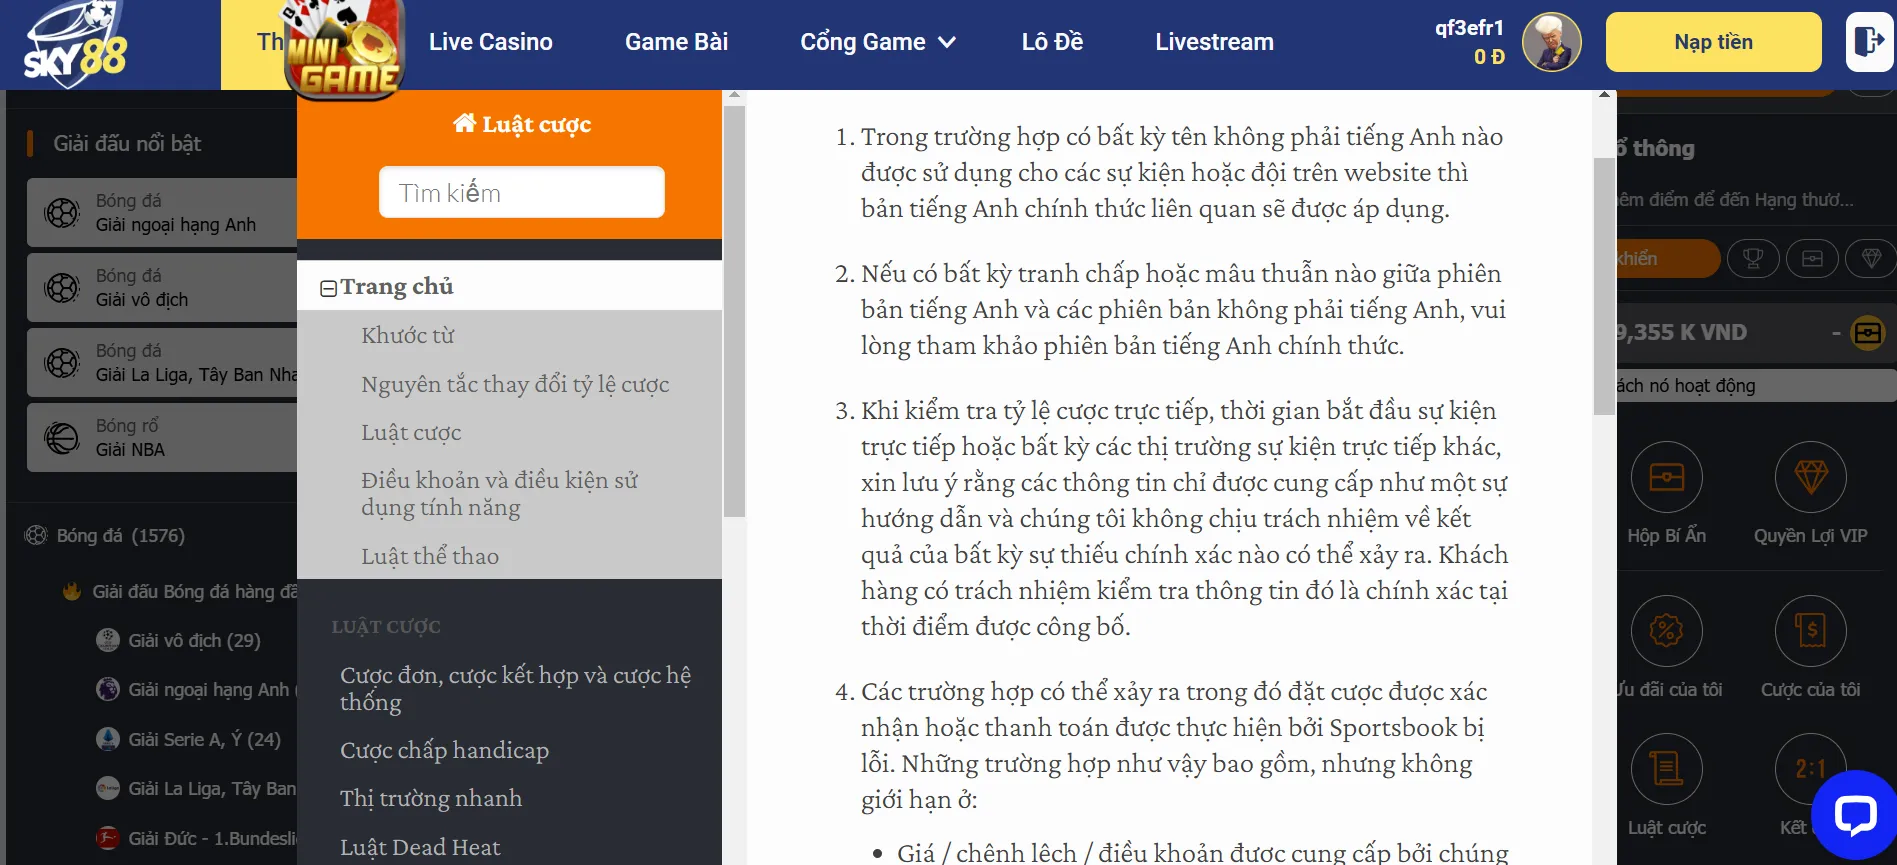Click the Nạp tiền deposit button
The image size is (1897, 865).
(1713, 42)
